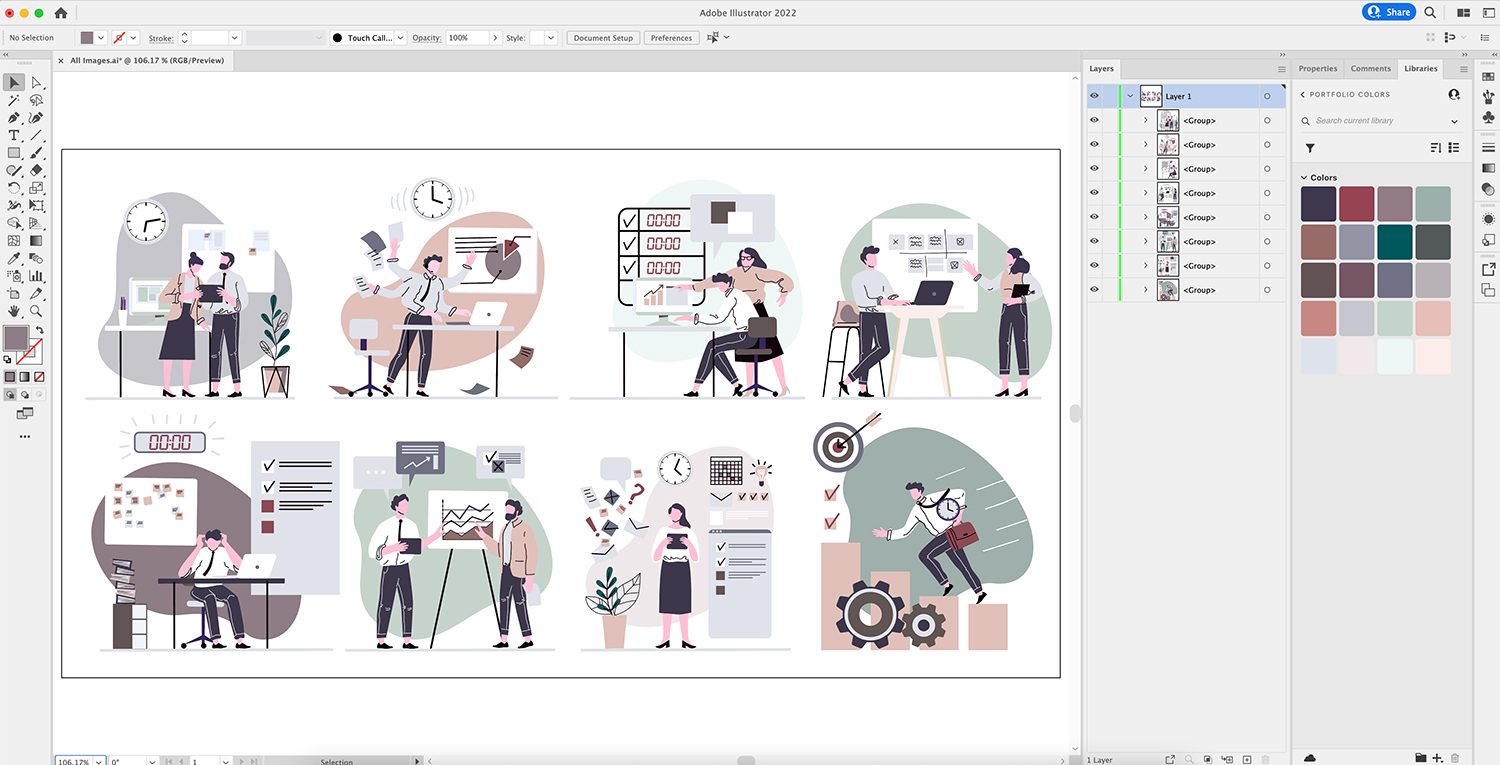The height and width of the screenshot is (765, 1500).
Task: Collapse the Colors section in Libraries
Action: 1304,178
